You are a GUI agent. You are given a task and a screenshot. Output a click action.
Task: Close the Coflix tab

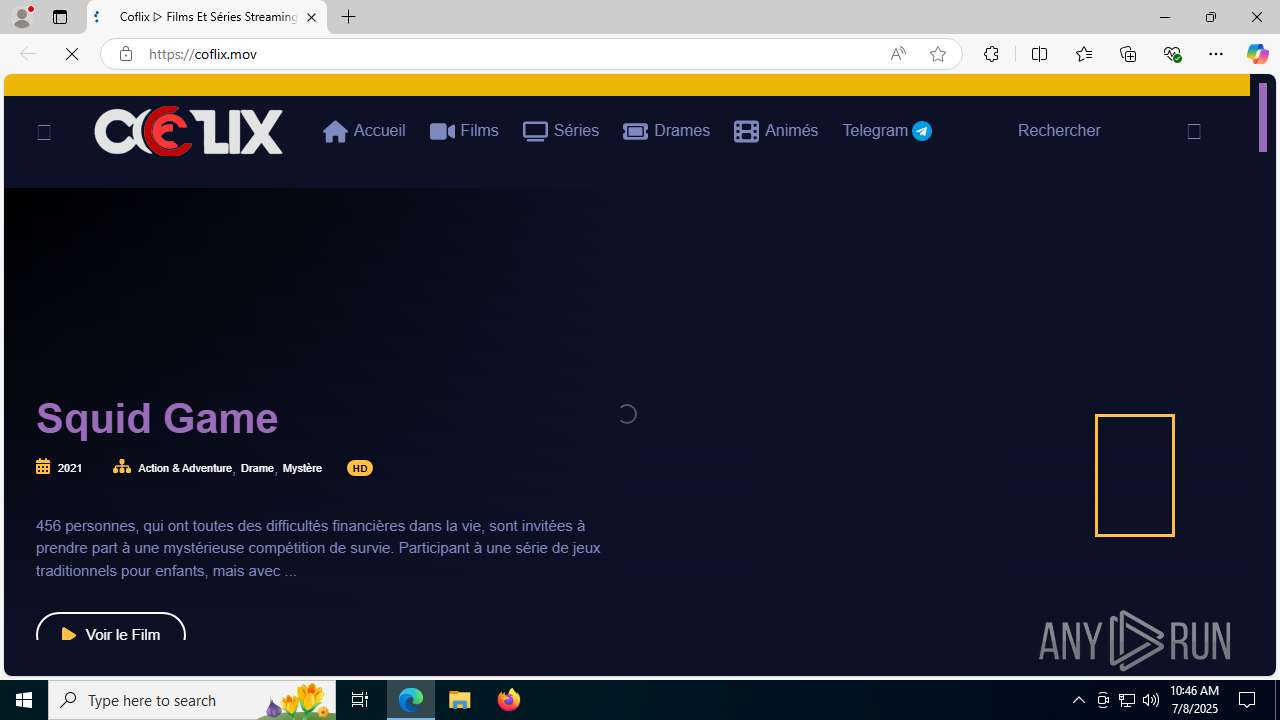(x=311, y=17)
